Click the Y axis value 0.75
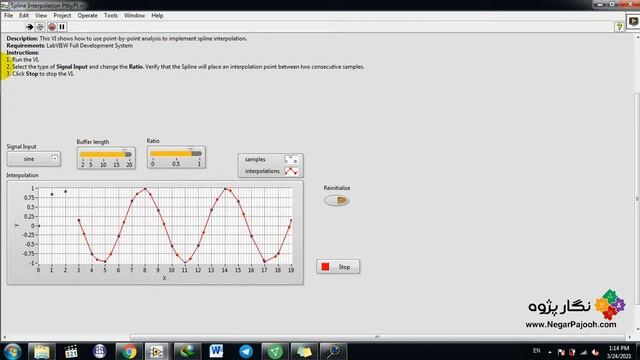Image resolution: width=640 pixels, height=360 pixels. [x=29, y=198]
